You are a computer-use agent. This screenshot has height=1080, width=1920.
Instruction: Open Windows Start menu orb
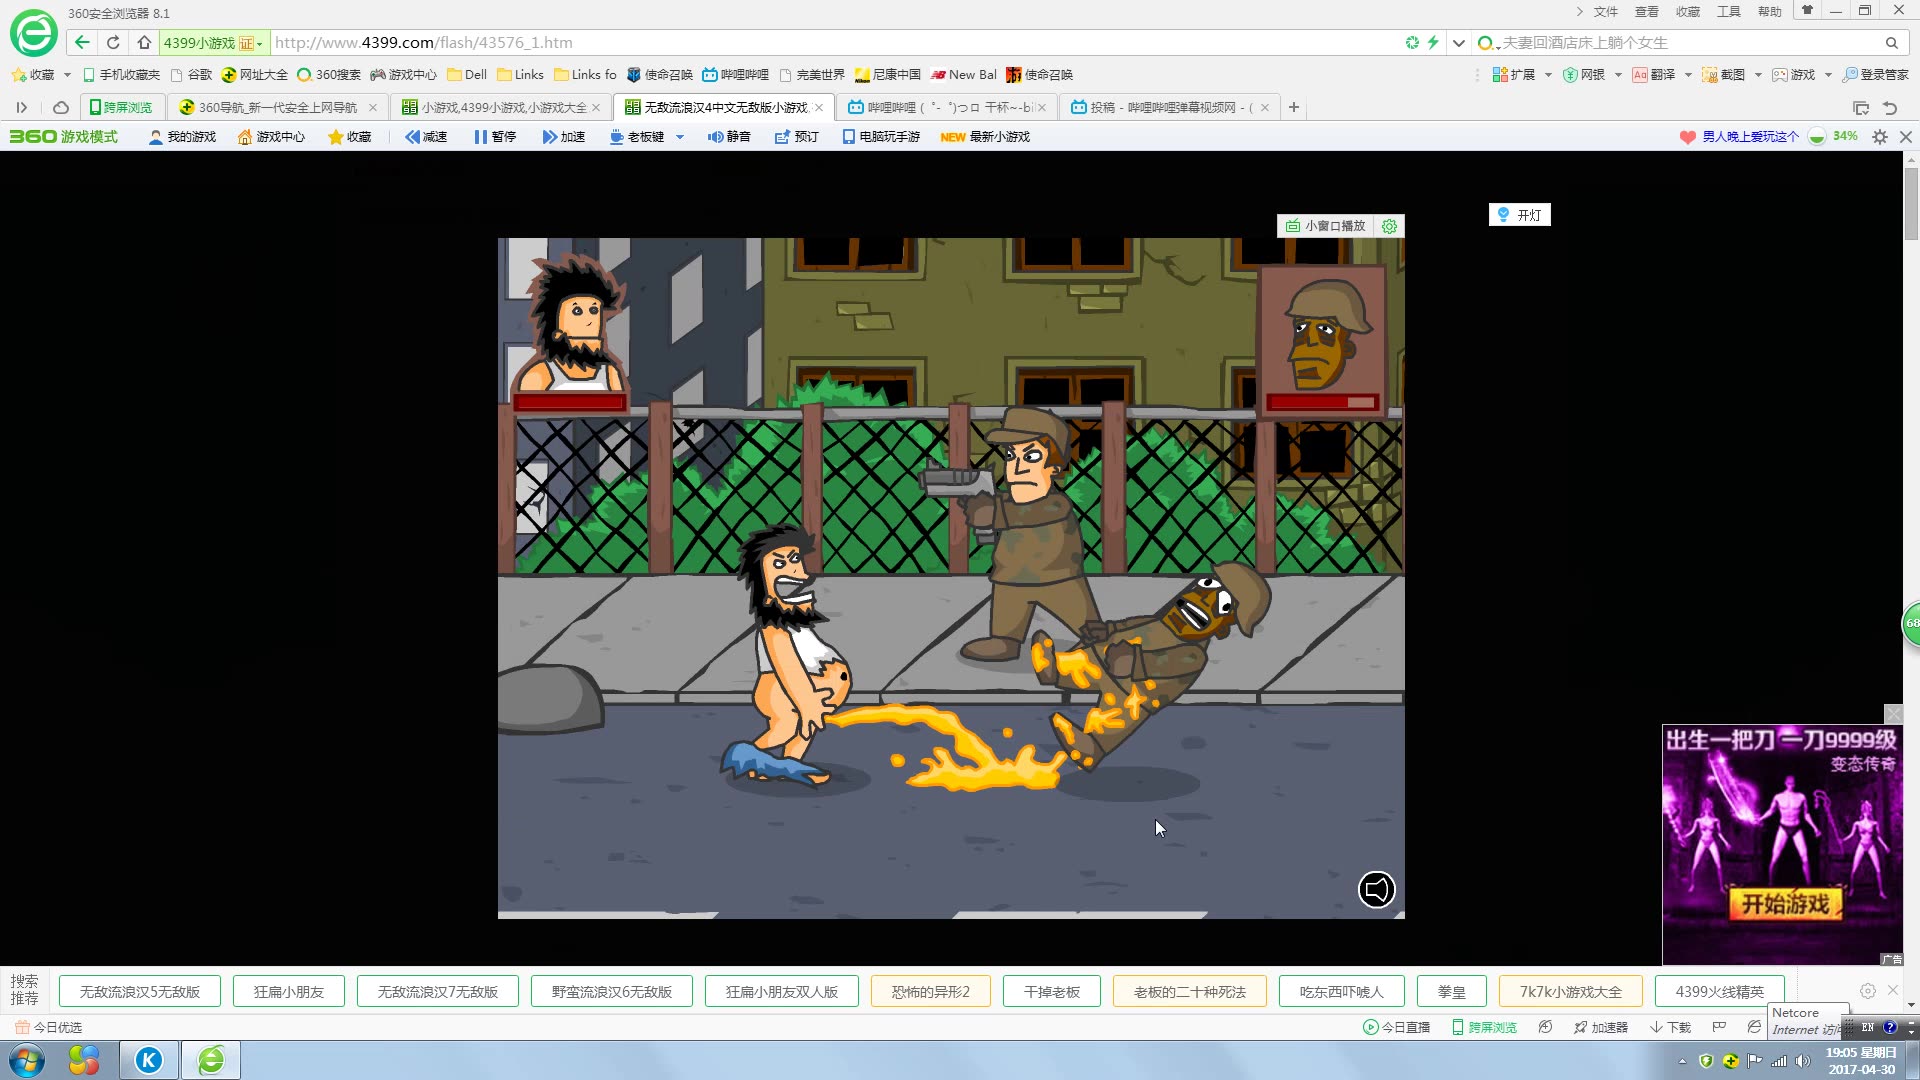(27, 1060)
